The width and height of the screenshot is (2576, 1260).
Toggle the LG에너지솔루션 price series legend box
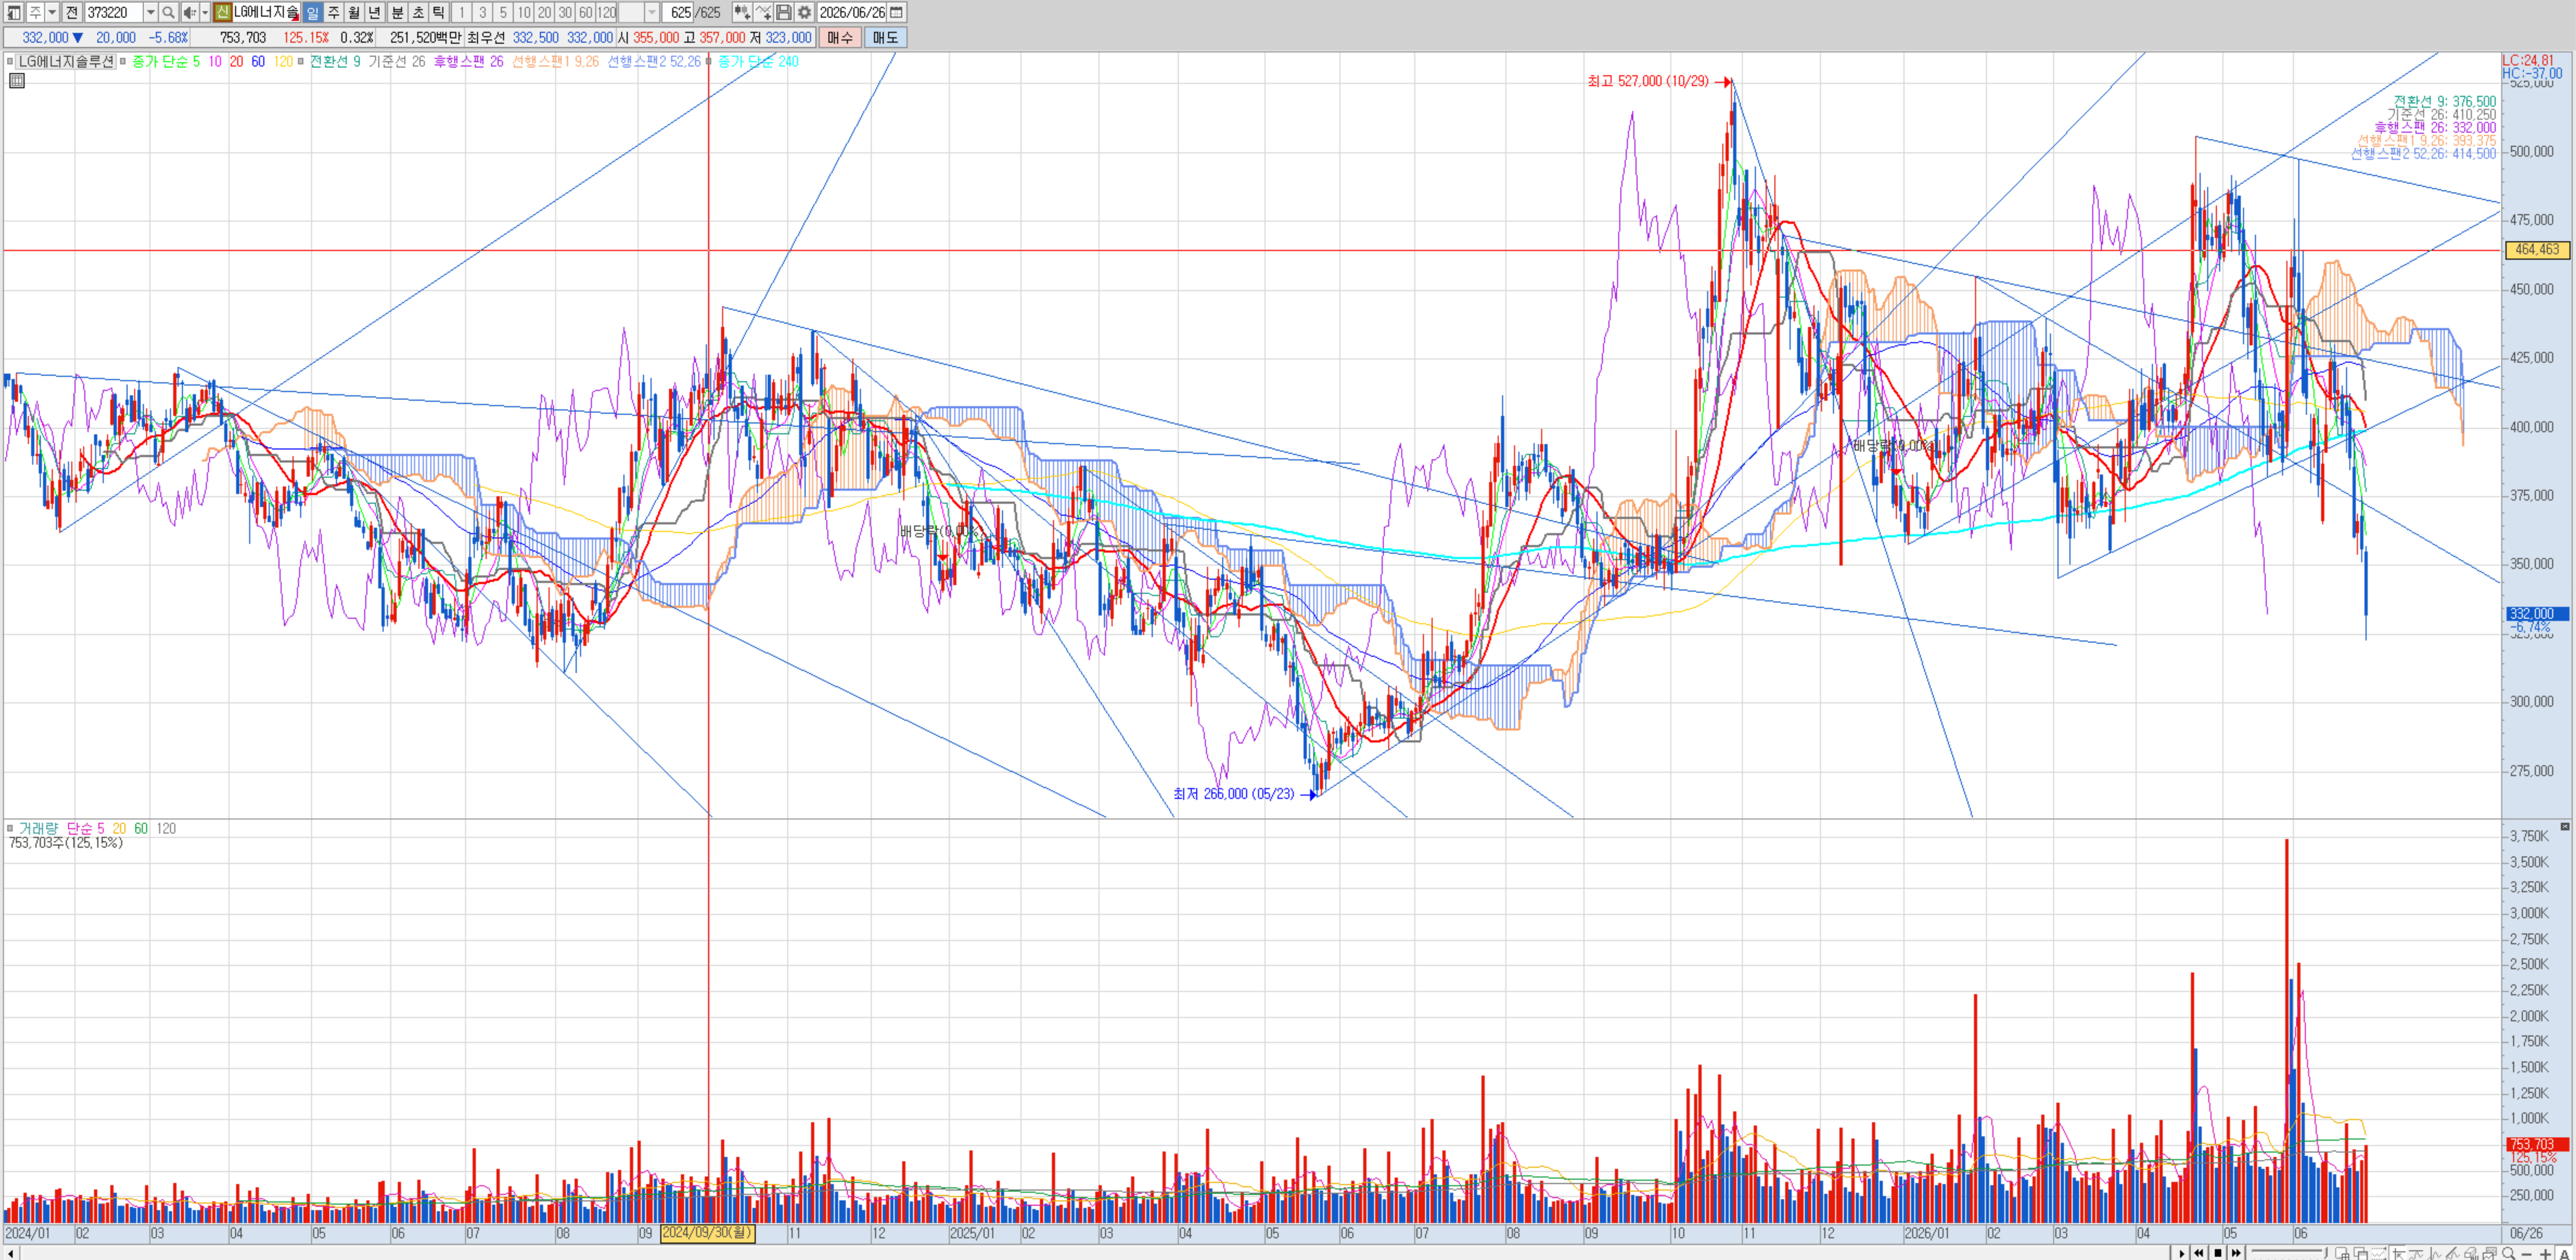tap(10, 62)
